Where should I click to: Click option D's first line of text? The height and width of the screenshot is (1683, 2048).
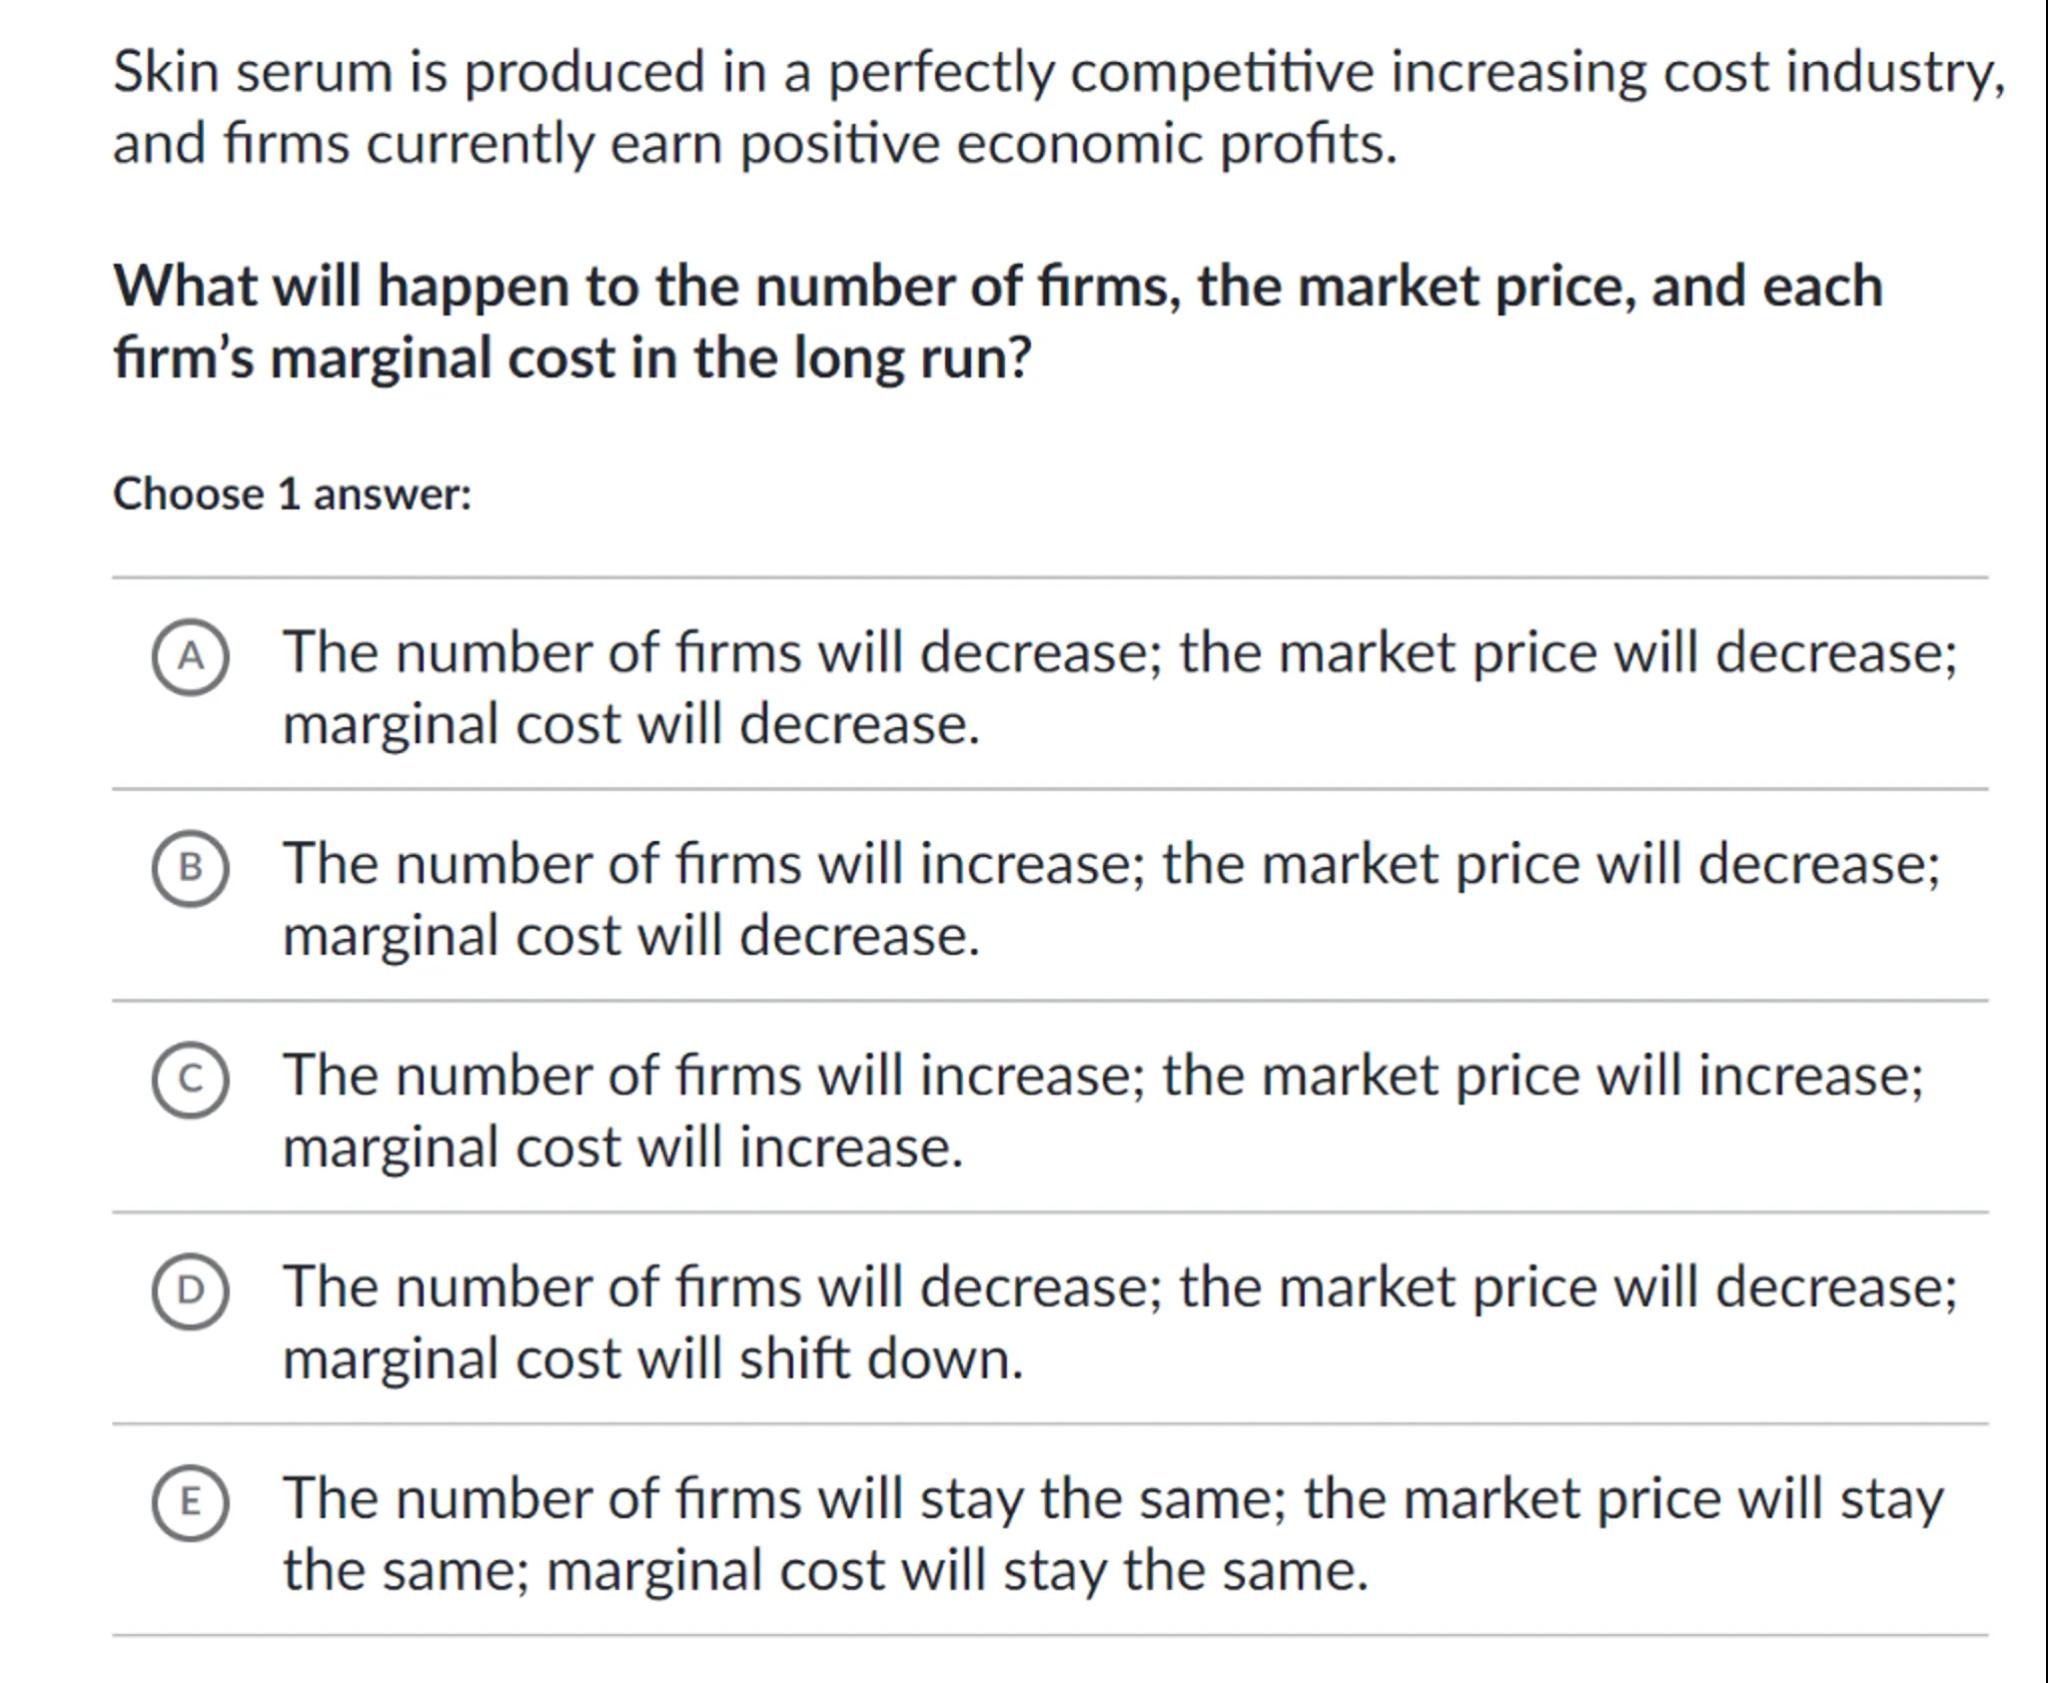(1120, 1287)
